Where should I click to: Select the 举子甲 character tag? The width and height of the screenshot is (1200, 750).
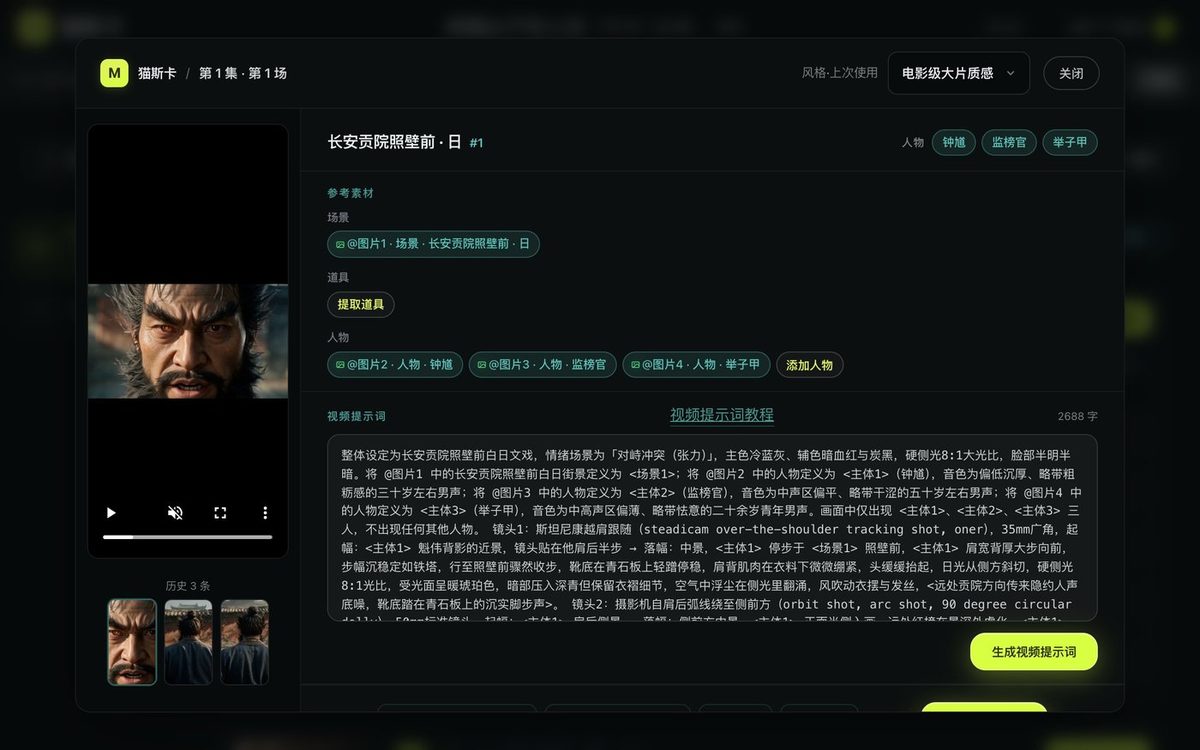[1070, 142]
